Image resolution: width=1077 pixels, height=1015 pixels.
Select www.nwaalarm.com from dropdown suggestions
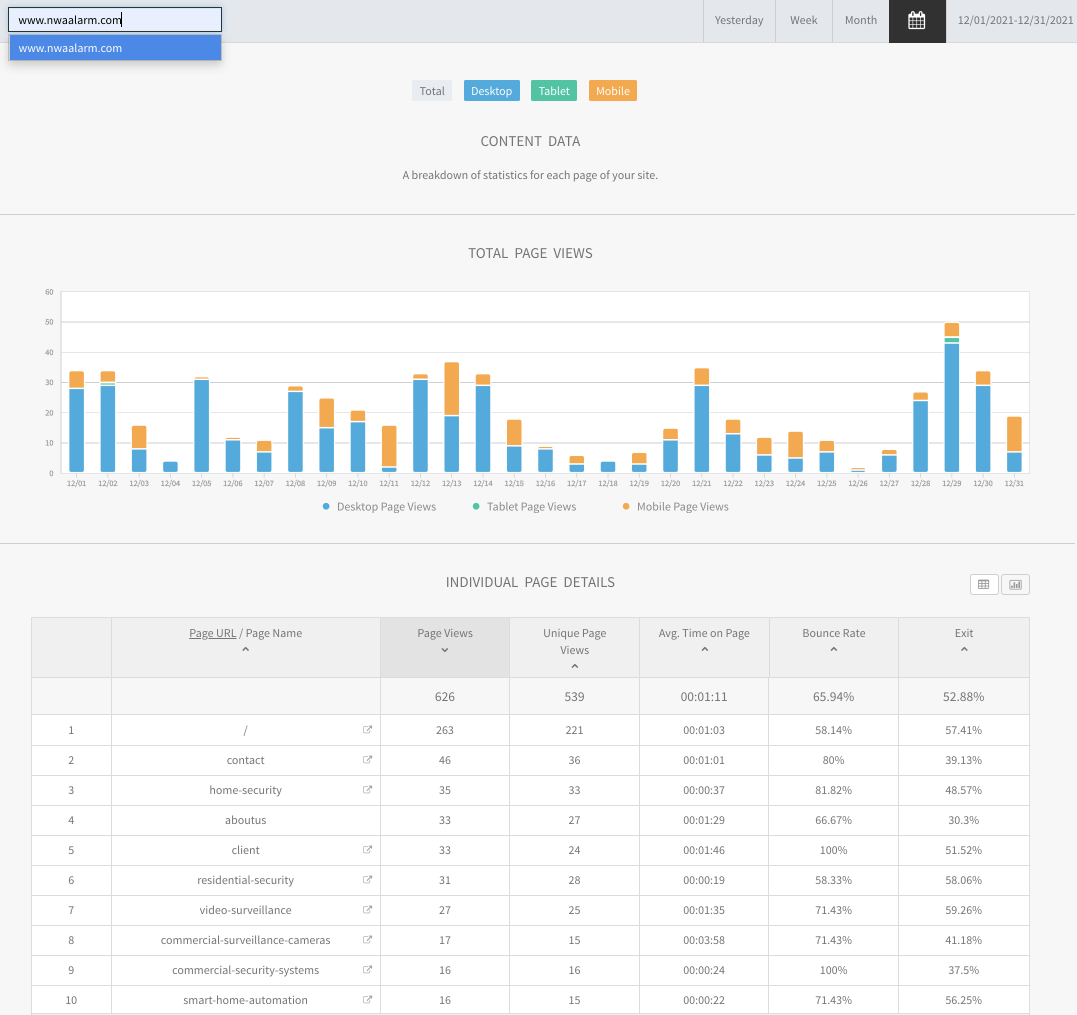[x=115, y=48]
